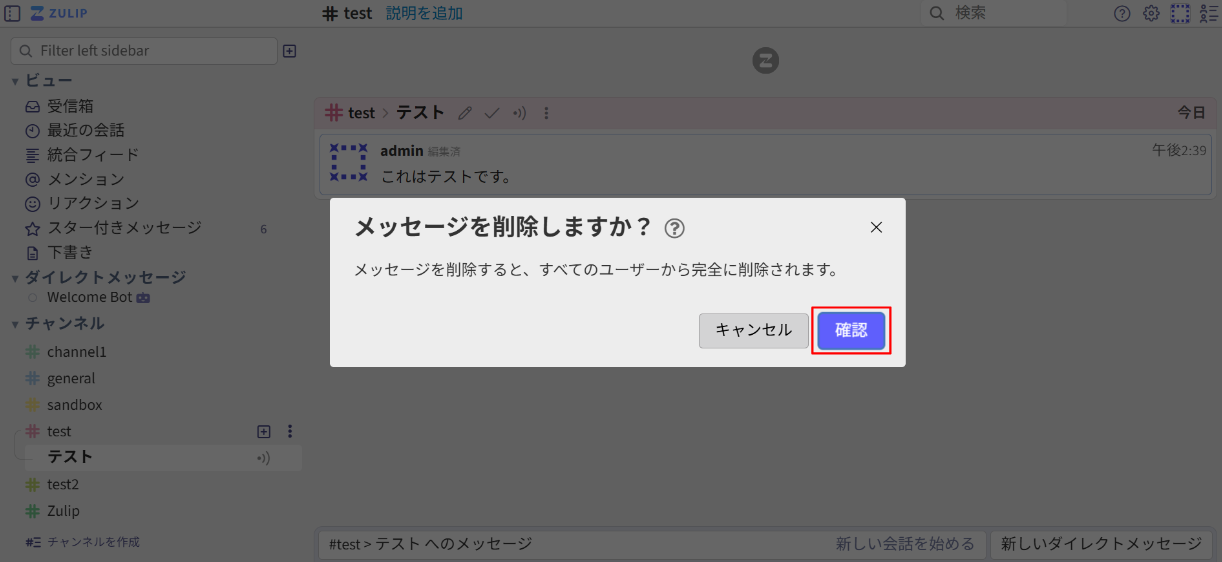Click the compose box for #test > テスト
1222x562 pixels.
(653, 544)
